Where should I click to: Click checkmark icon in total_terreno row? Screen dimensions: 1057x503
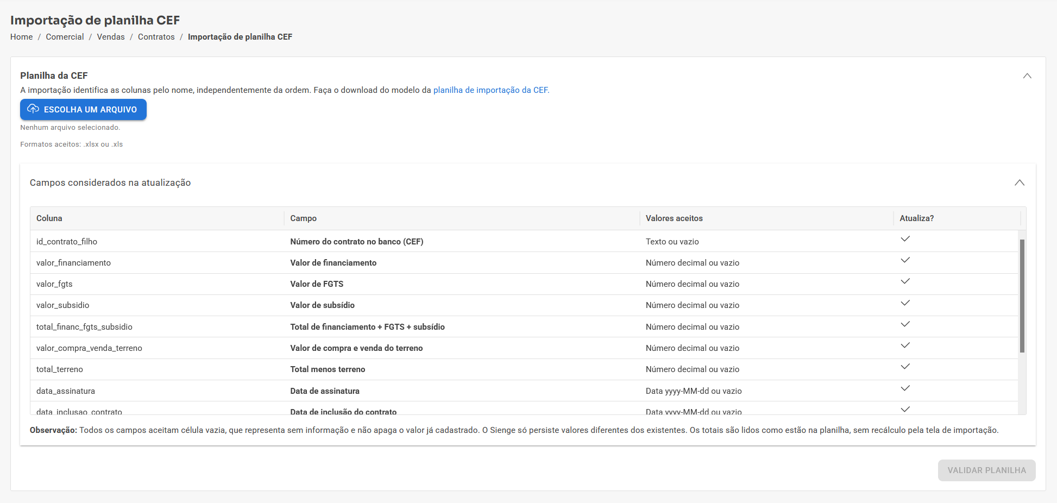pyautogui.click(x=905, y=366)
